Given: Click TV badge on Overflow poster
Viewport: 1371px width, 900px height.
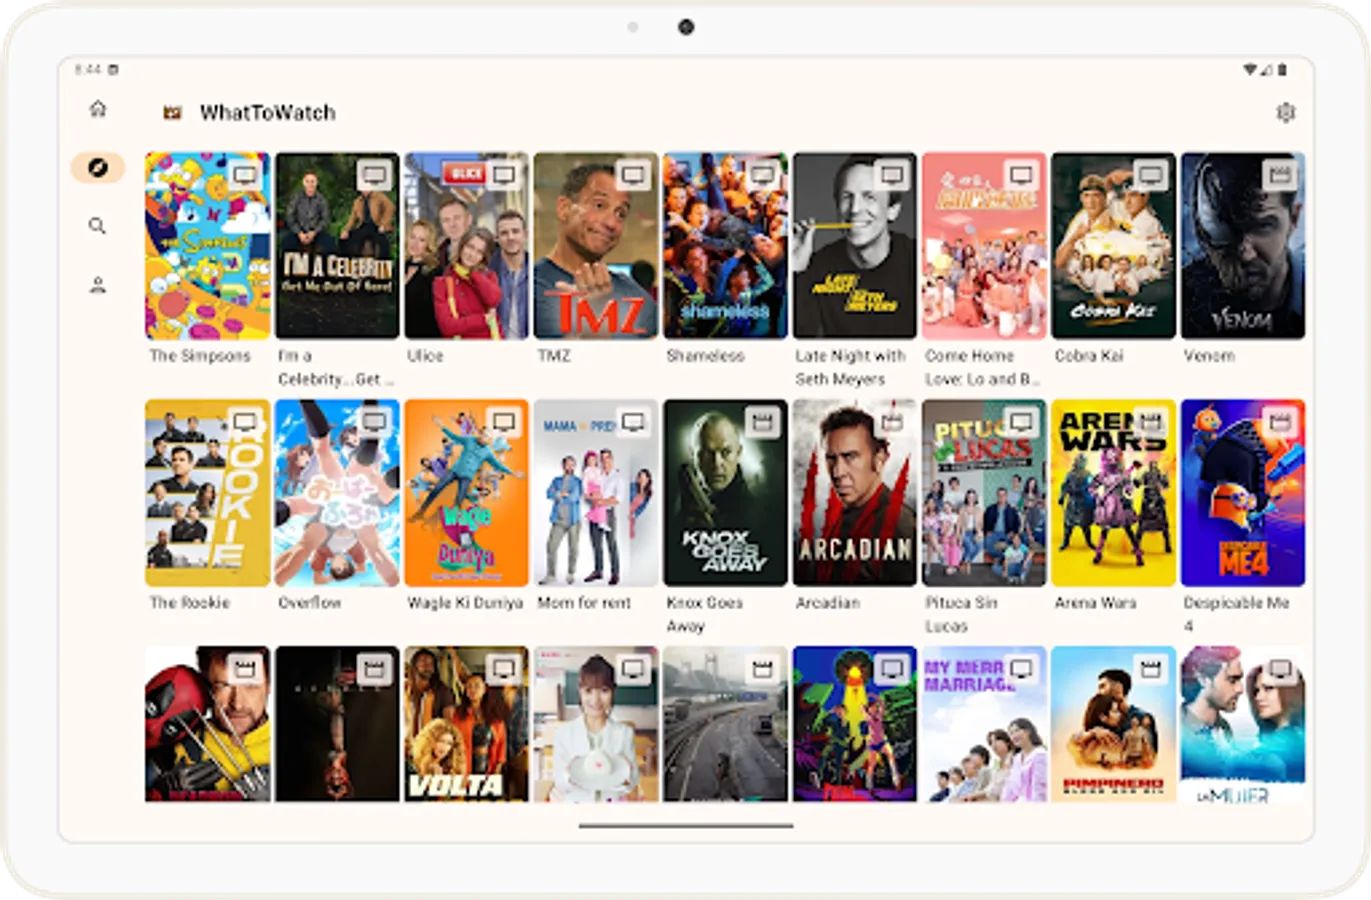Looking at the screenshot, I should coord(374,423).
